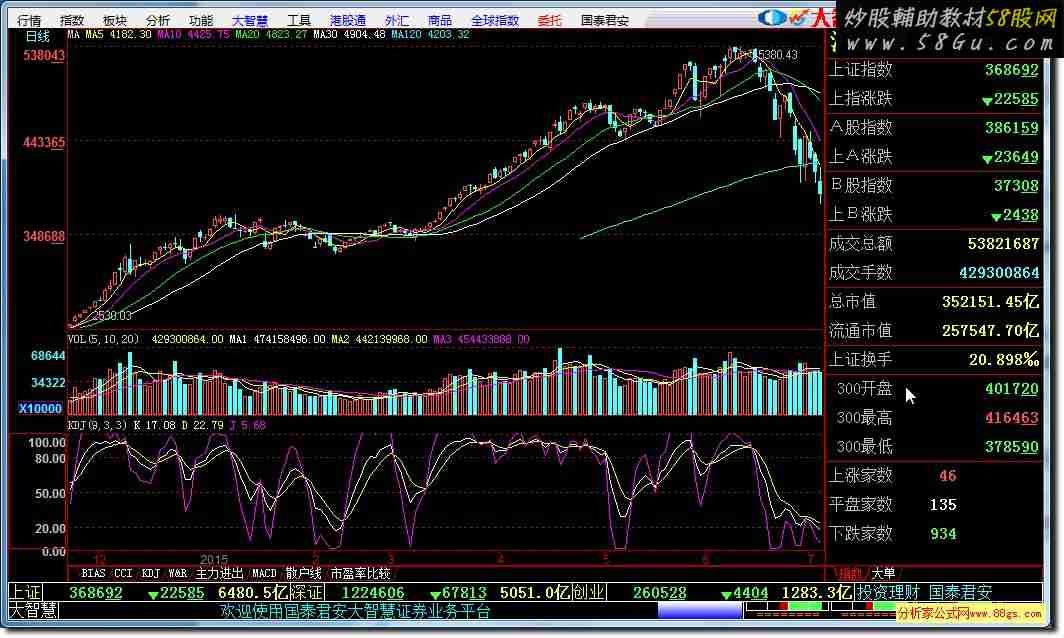
Task: Click the 成交总额 value 53821687
Action: coord(1003,243)
